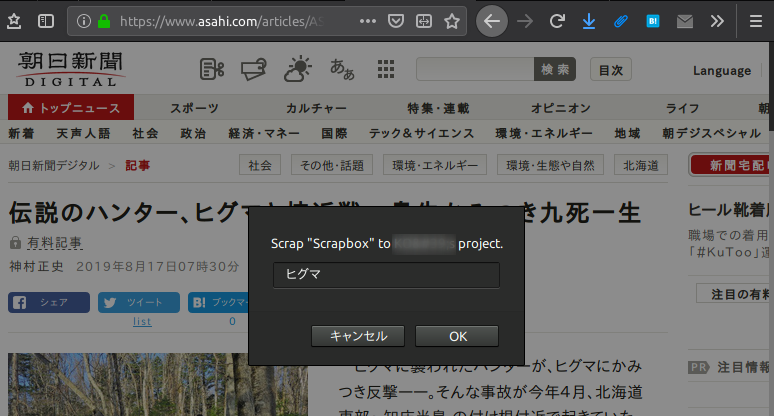Open the 朝デジスペシャル submenu item

click(x=711, y=133)
